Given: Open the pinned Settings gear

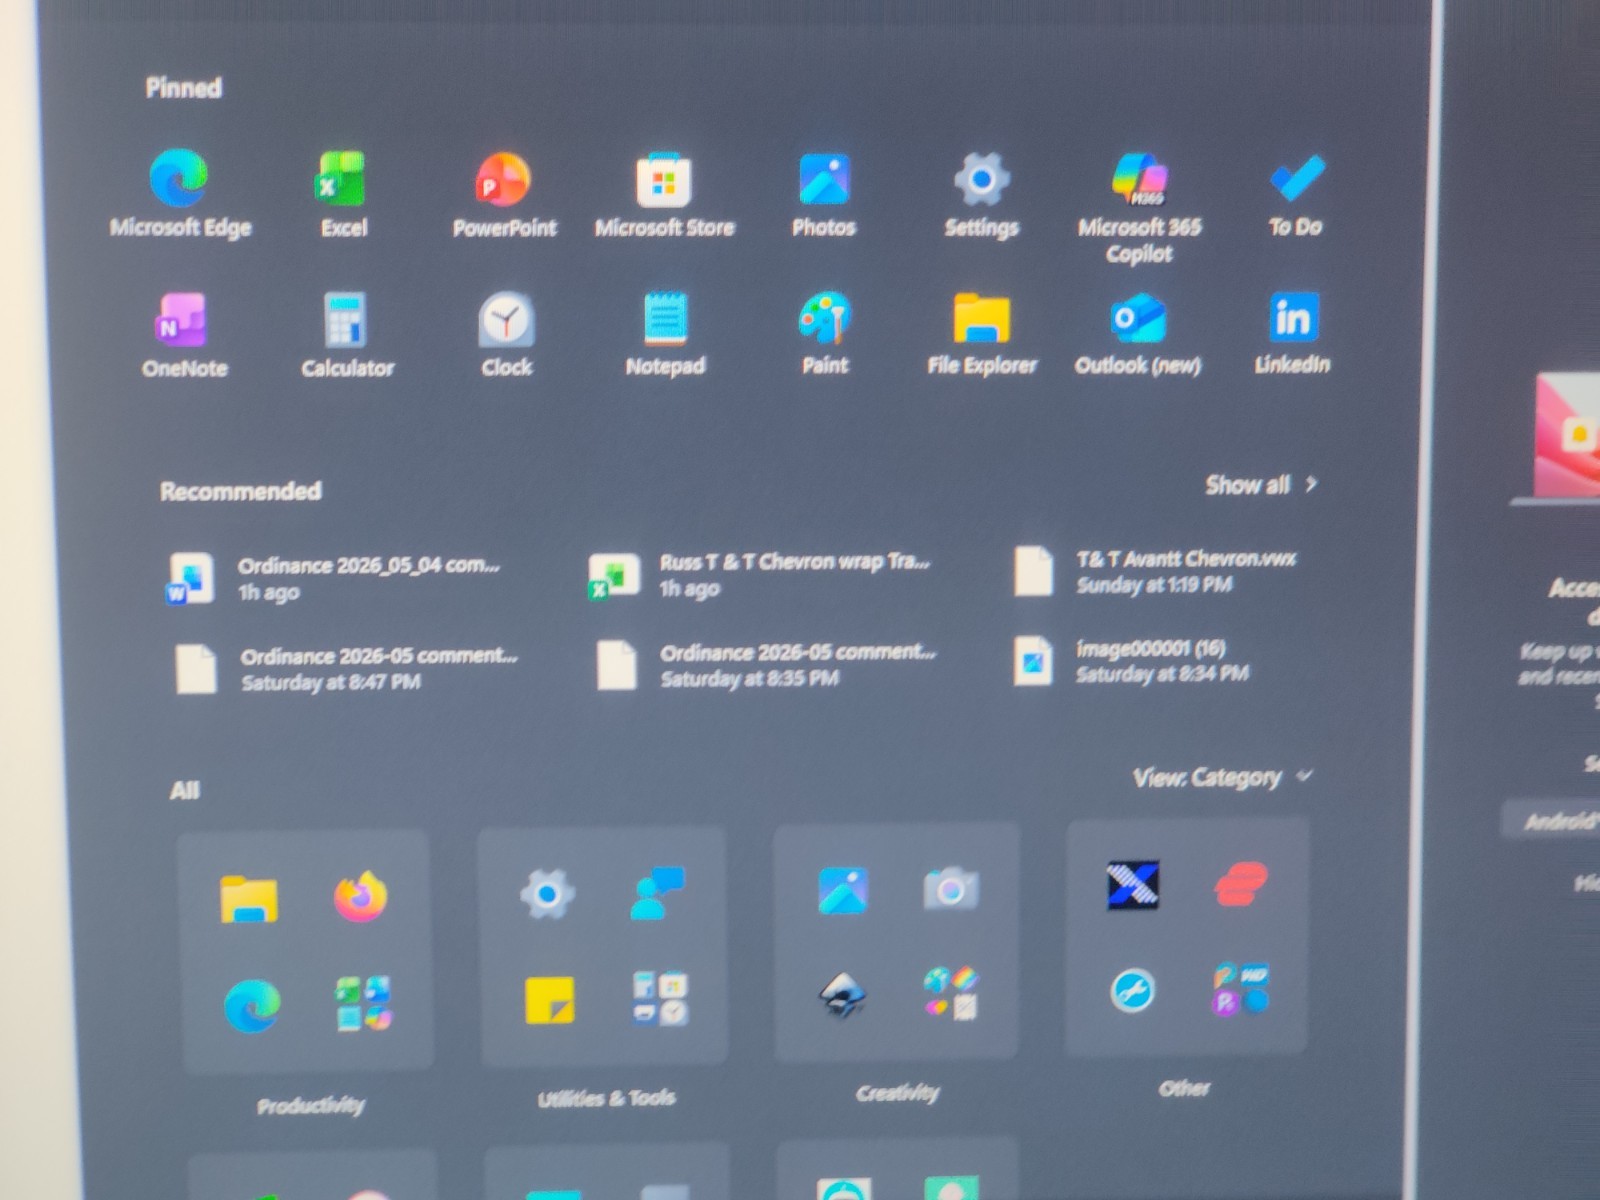Looking at the screenshot, I should pyautogui.click(x=982, y=194).
